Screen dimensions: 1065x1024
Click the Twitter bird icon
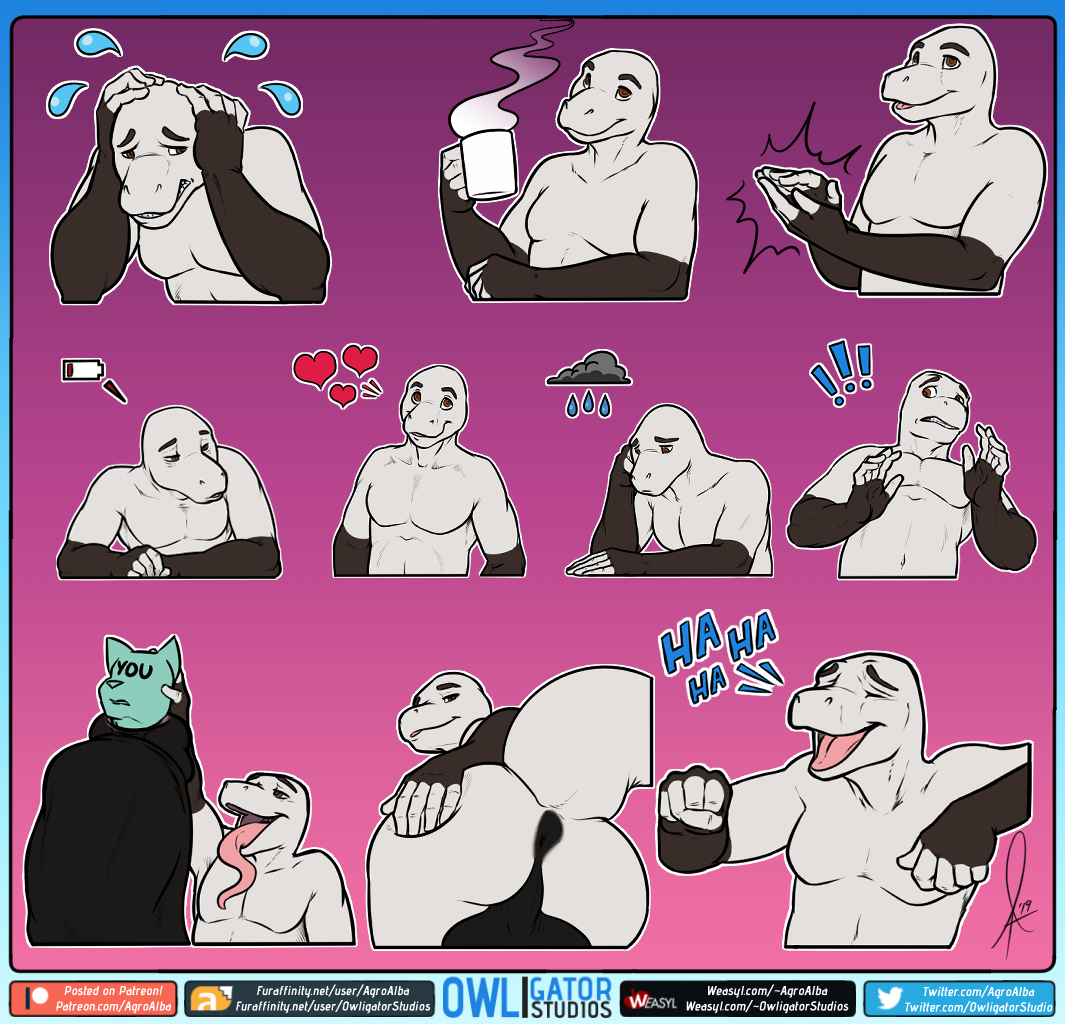pyautogui.click(x=888, y=999)
